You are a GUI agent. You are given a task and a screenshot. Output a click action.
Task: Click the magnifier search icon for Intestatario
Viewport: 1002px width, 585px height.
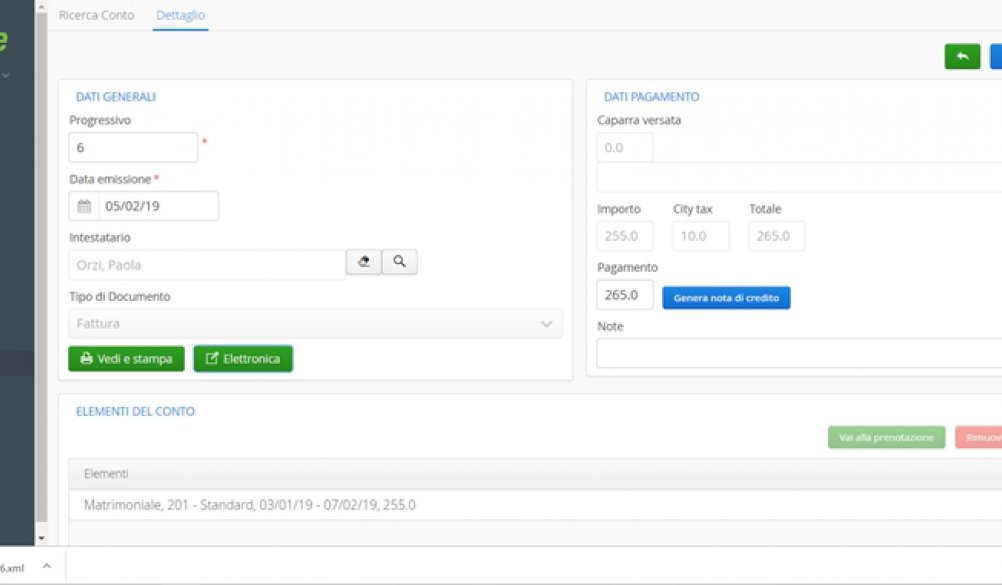(399, 262)
